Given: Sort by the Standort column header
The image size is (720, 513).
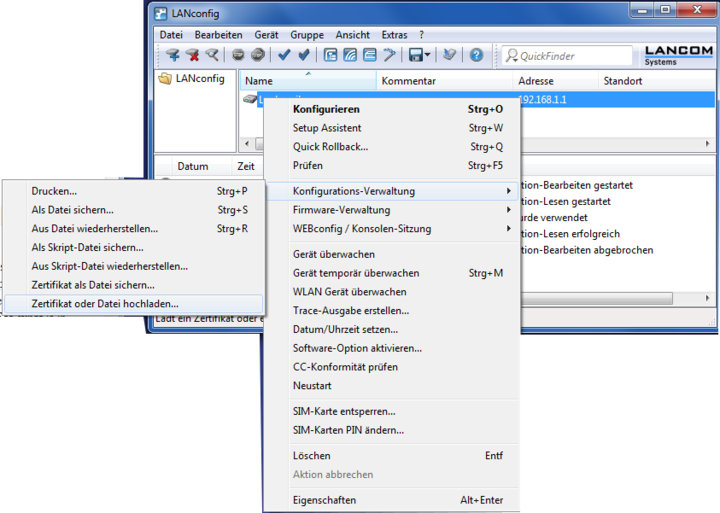Looking at the screenshot, I should tap(657, 81).
